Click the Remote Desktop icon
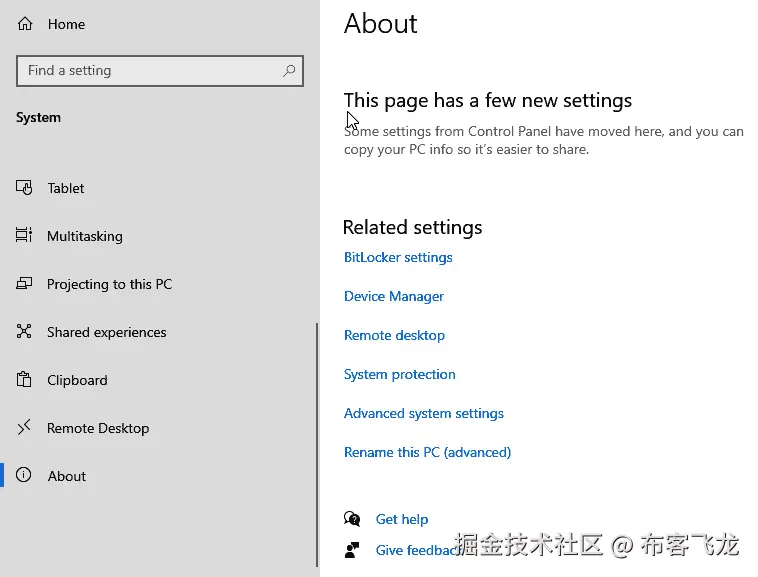The height and width of the screenshot is (577, 758). [24, 427]
